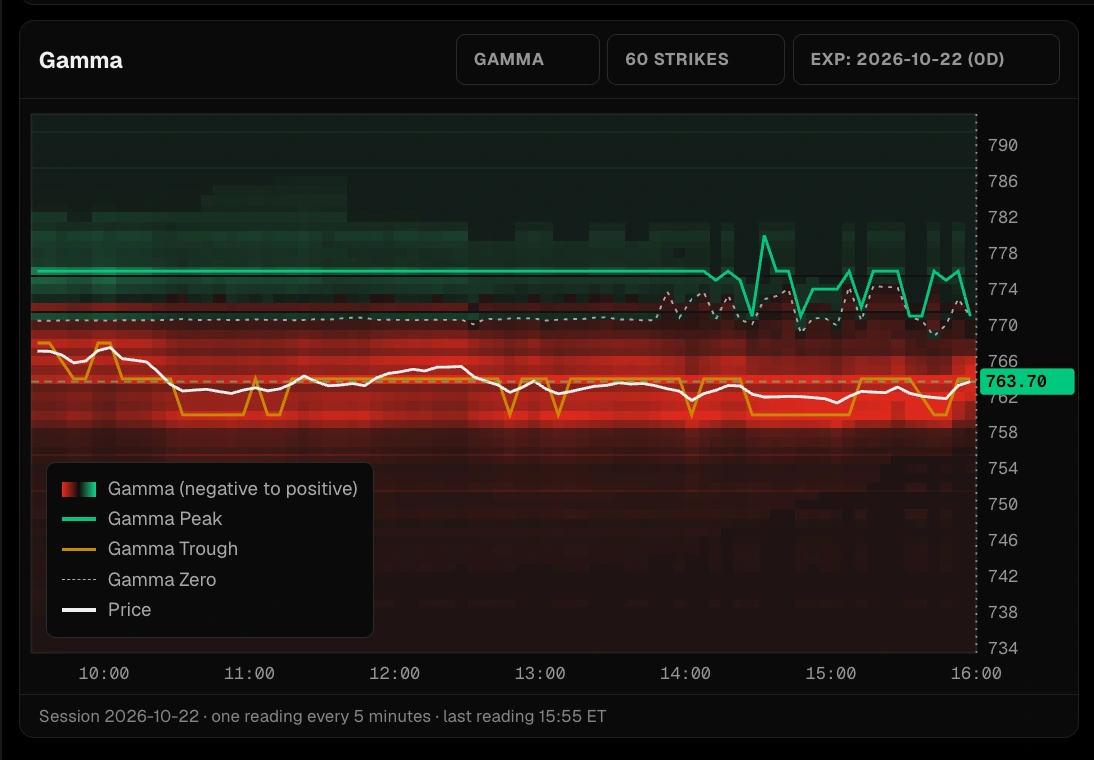Screen dimensions: 1094x760
Task: Click the orange Gamma Trough line swatch
Action: point(79,549)
